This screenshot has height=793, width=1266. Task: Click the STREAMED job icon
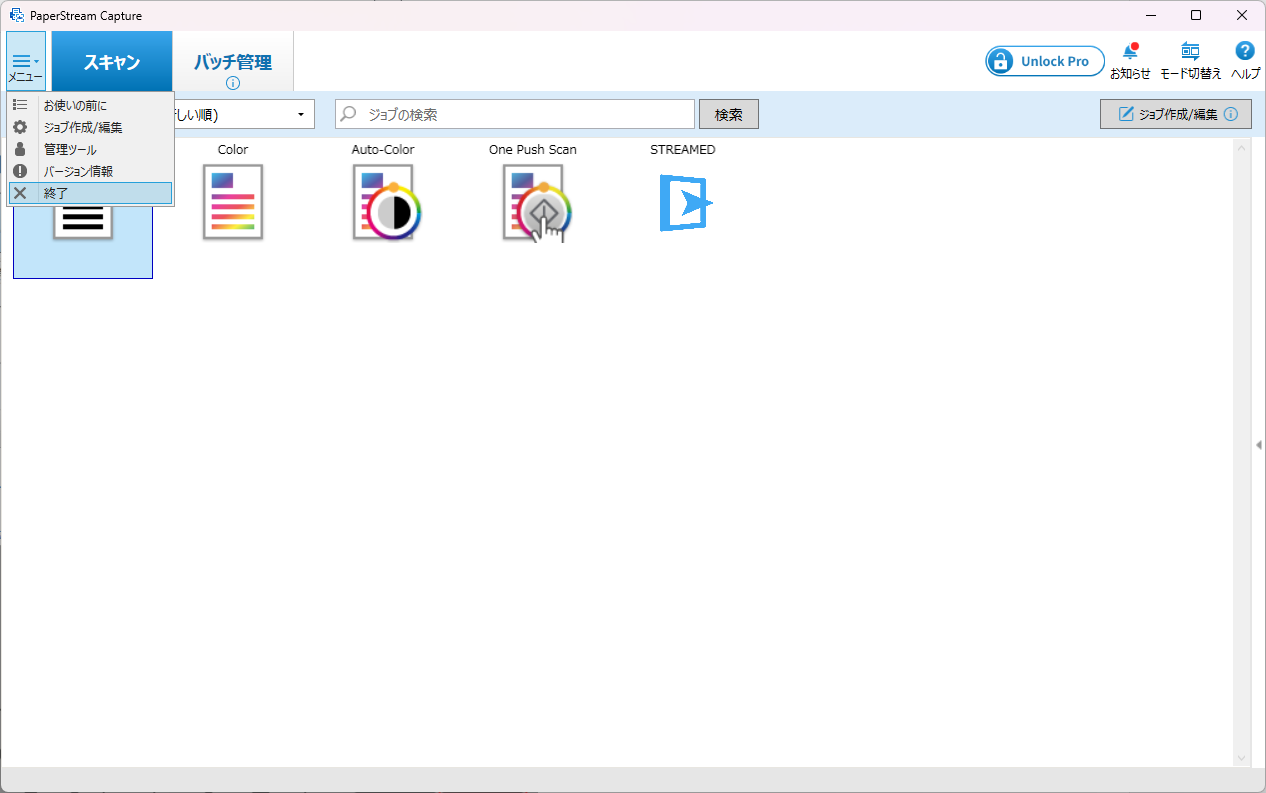(683, 202)
